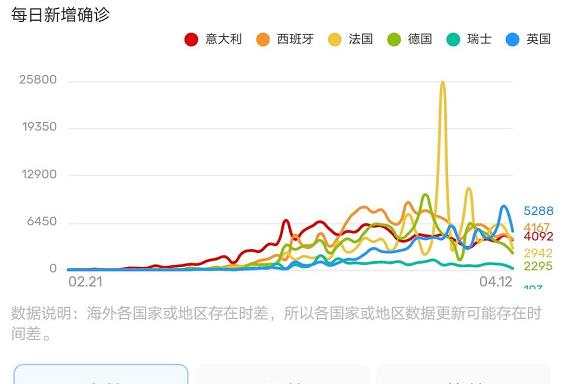Click the teal 瑞士 legend circle
The image size is (565, 384).
tap(453, 39)
